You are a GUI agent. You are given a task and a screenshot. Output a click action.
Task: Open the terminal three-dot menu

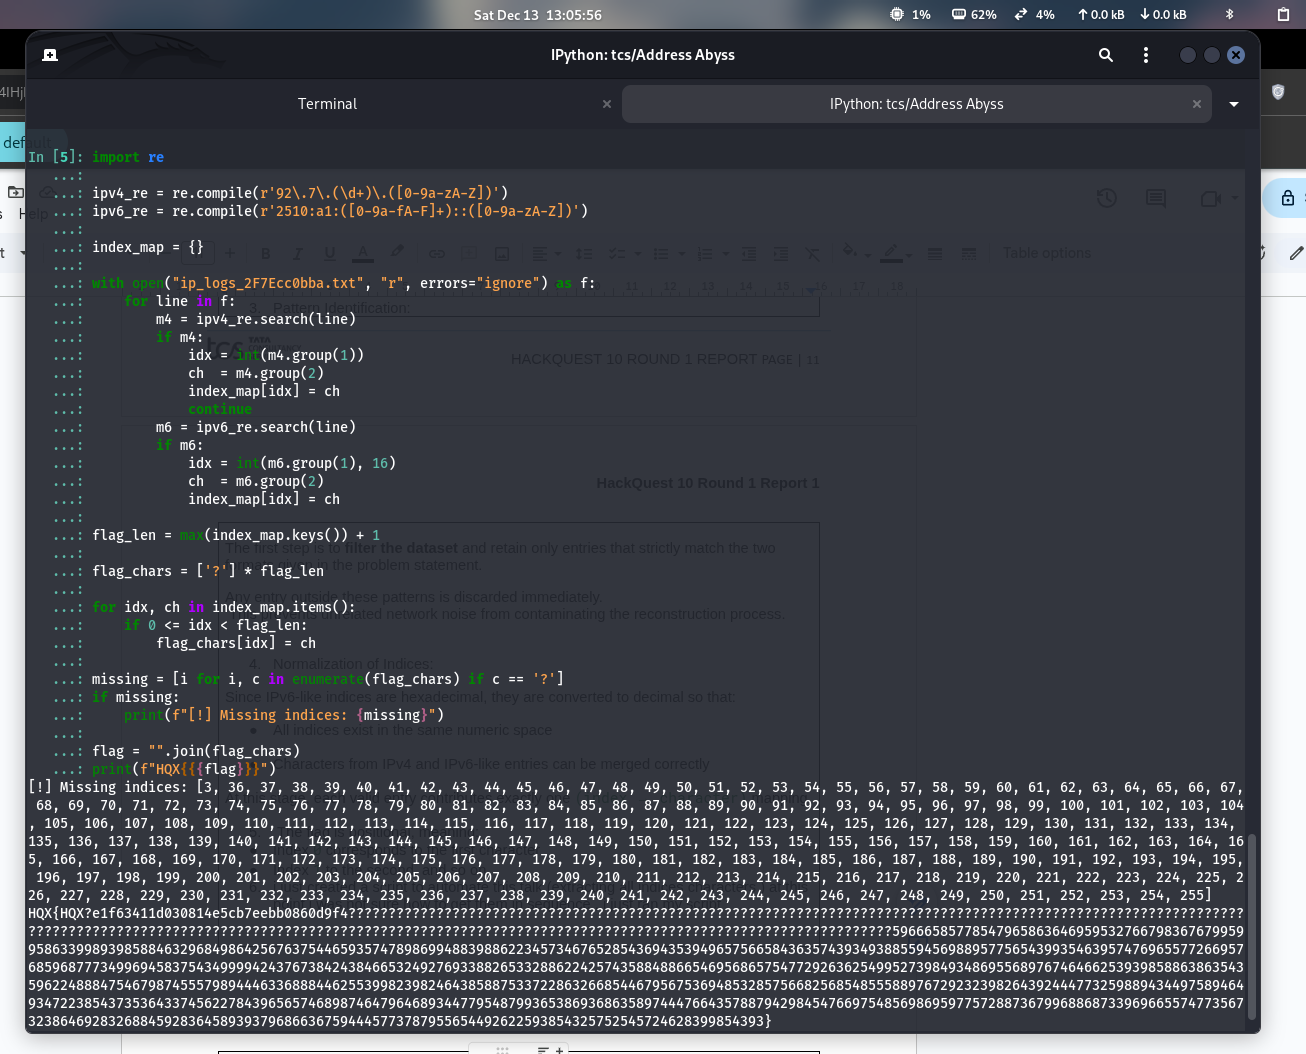[x=1146, y=55]
